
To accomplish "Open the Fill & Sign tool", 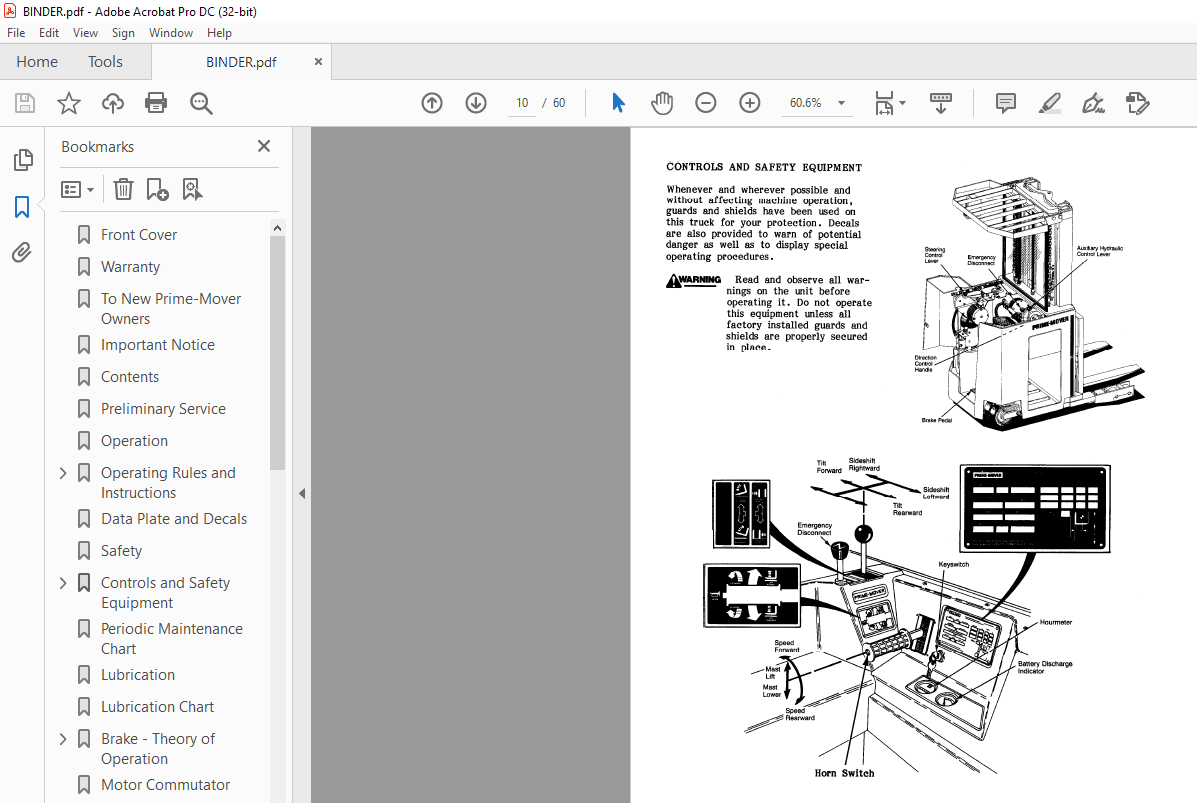I will click(1093, 103).
